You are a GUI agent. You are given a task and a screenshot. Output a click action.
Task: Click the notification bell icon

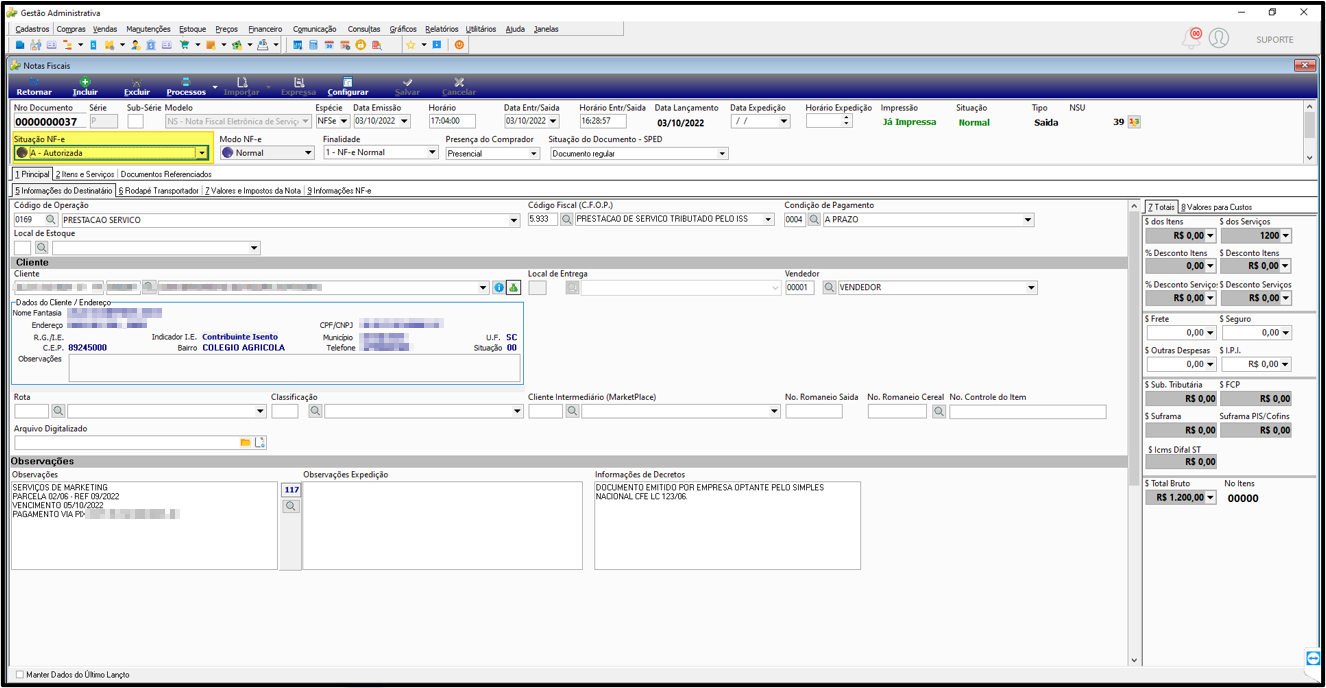coord(1191,38)
